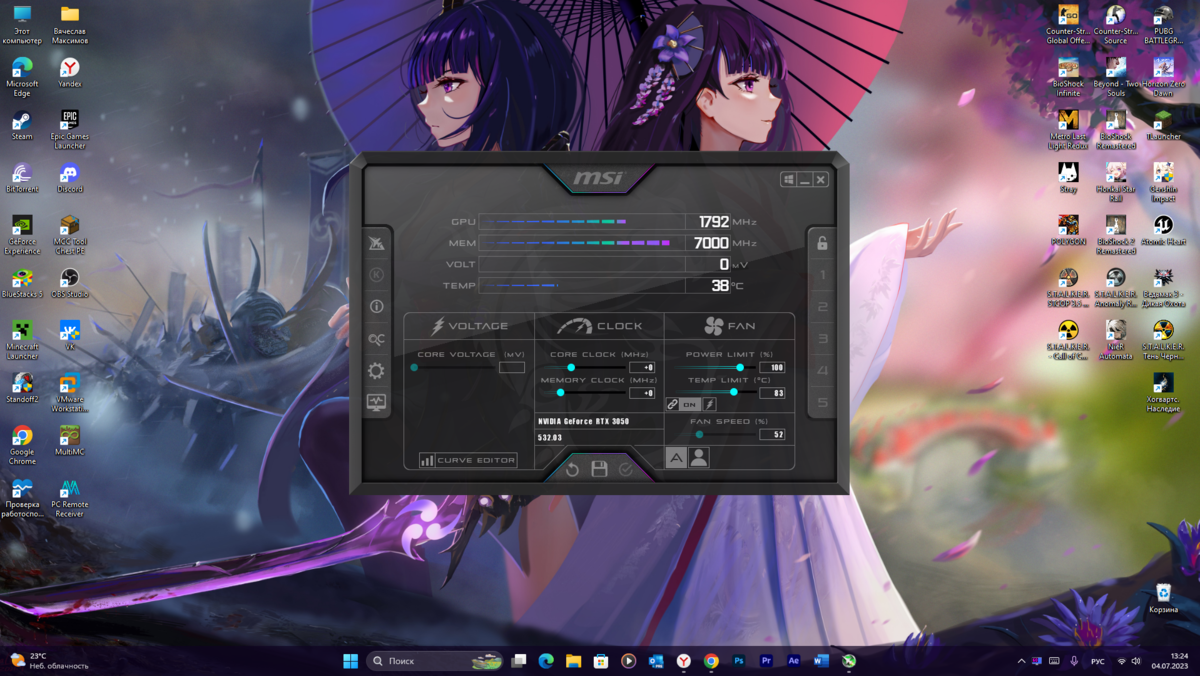Toggle the power/temp limit link icon
The height and width of the screenshot is (676, 1200).
[673, 404]
